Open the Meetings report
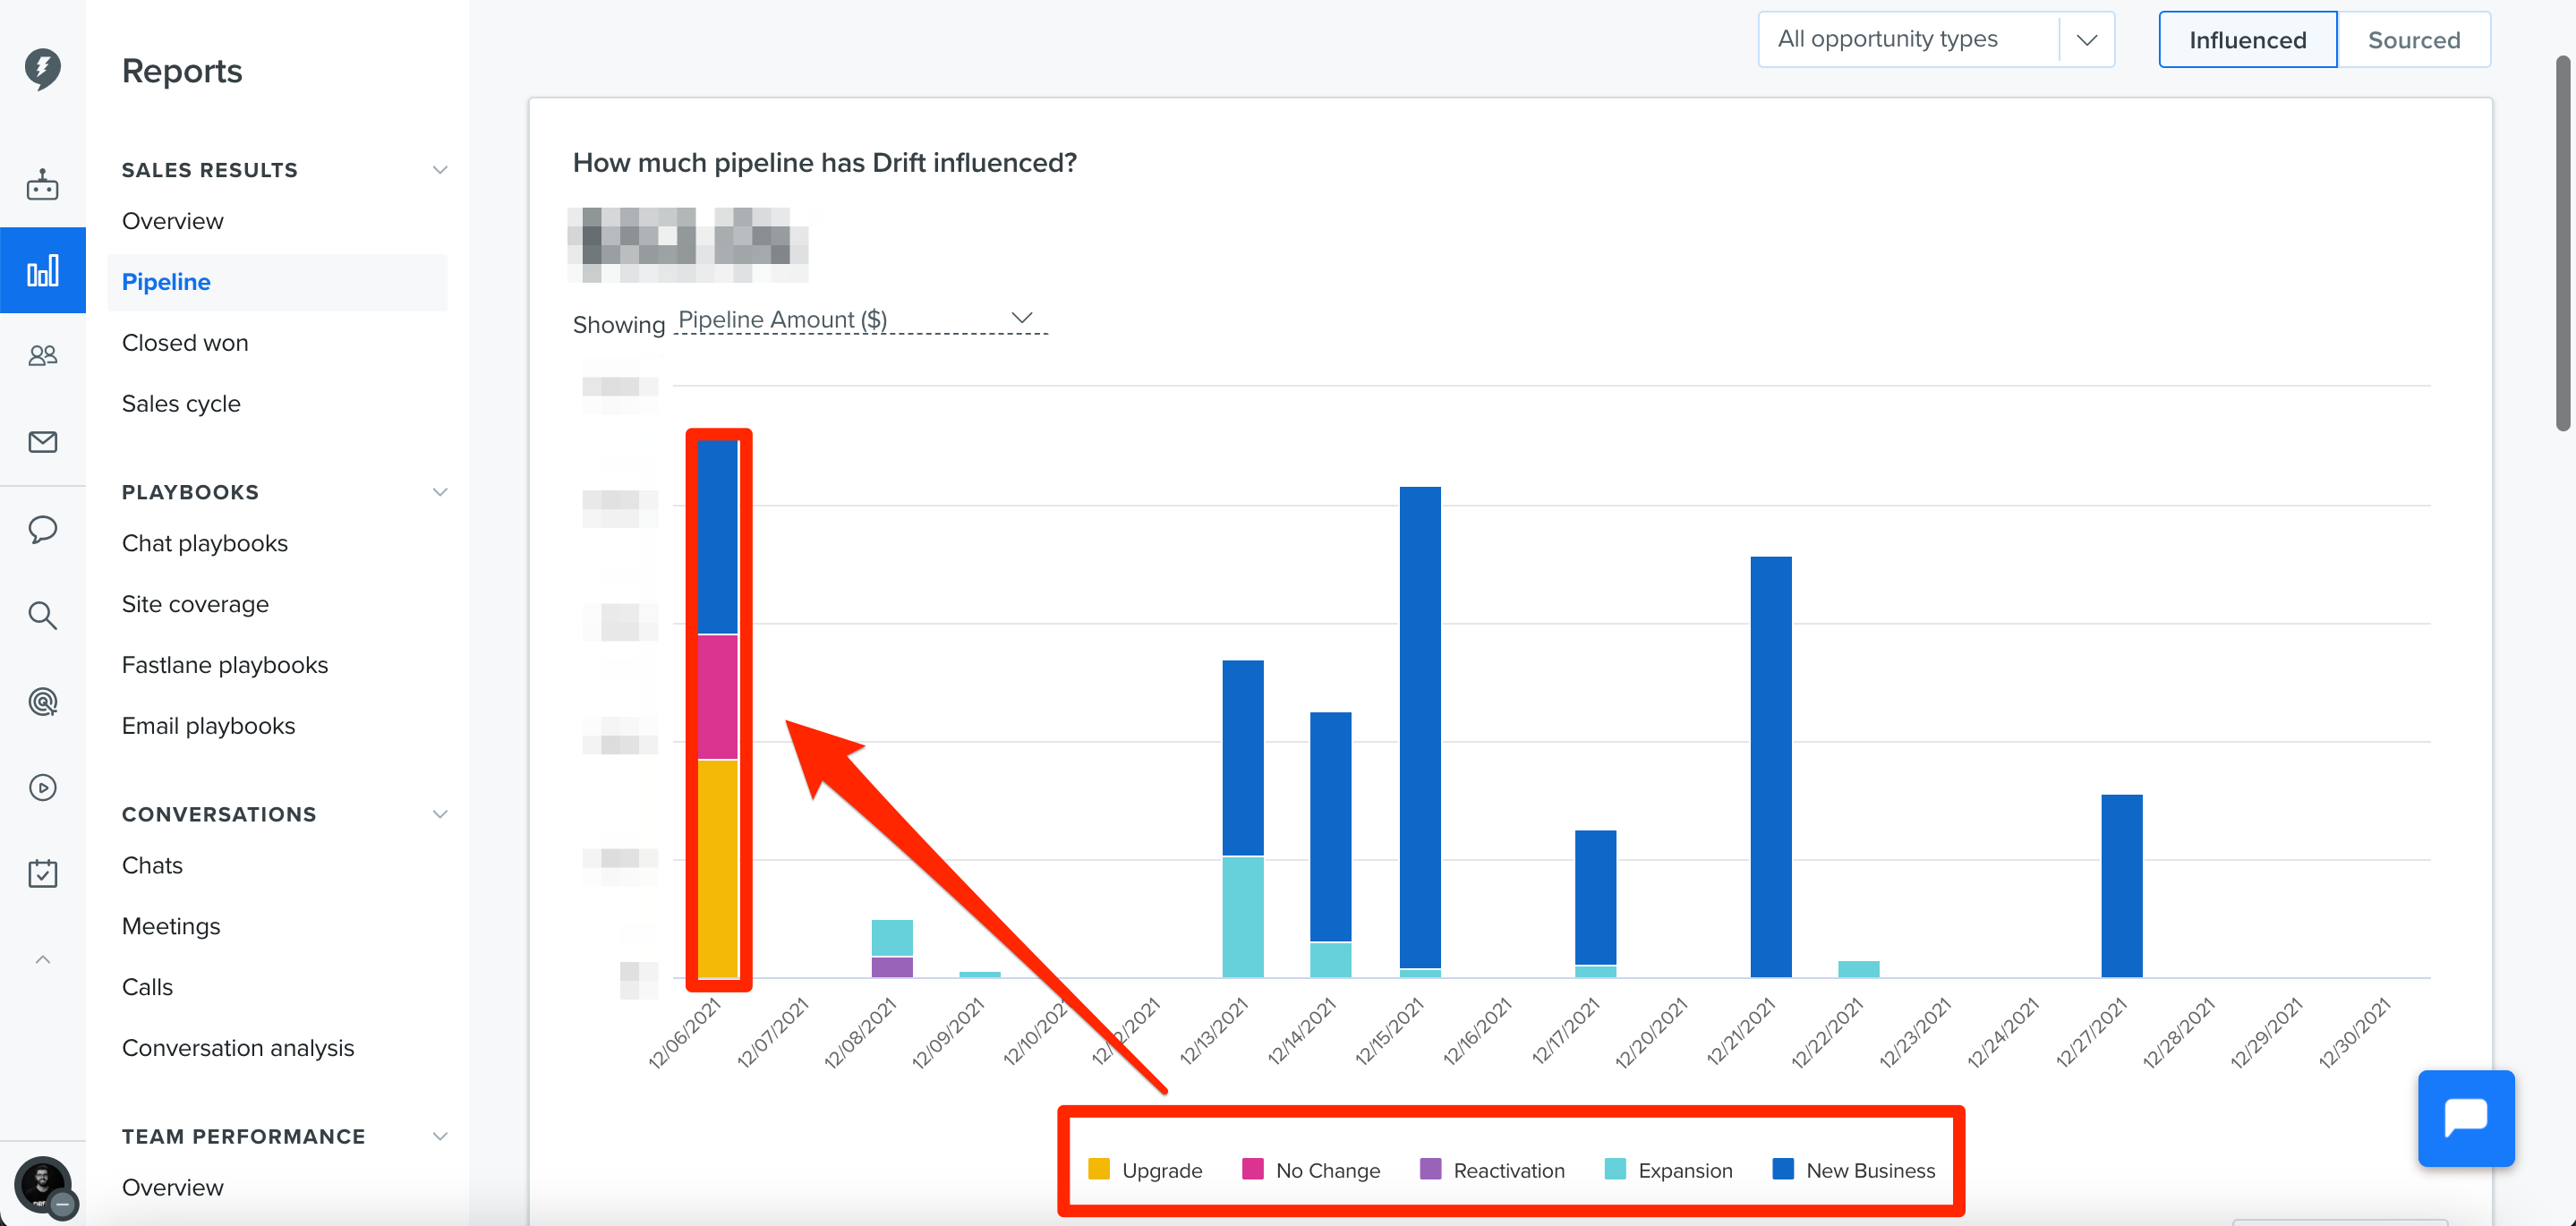Viewport: 2576px width, 1226px height. tap(170, 926)
